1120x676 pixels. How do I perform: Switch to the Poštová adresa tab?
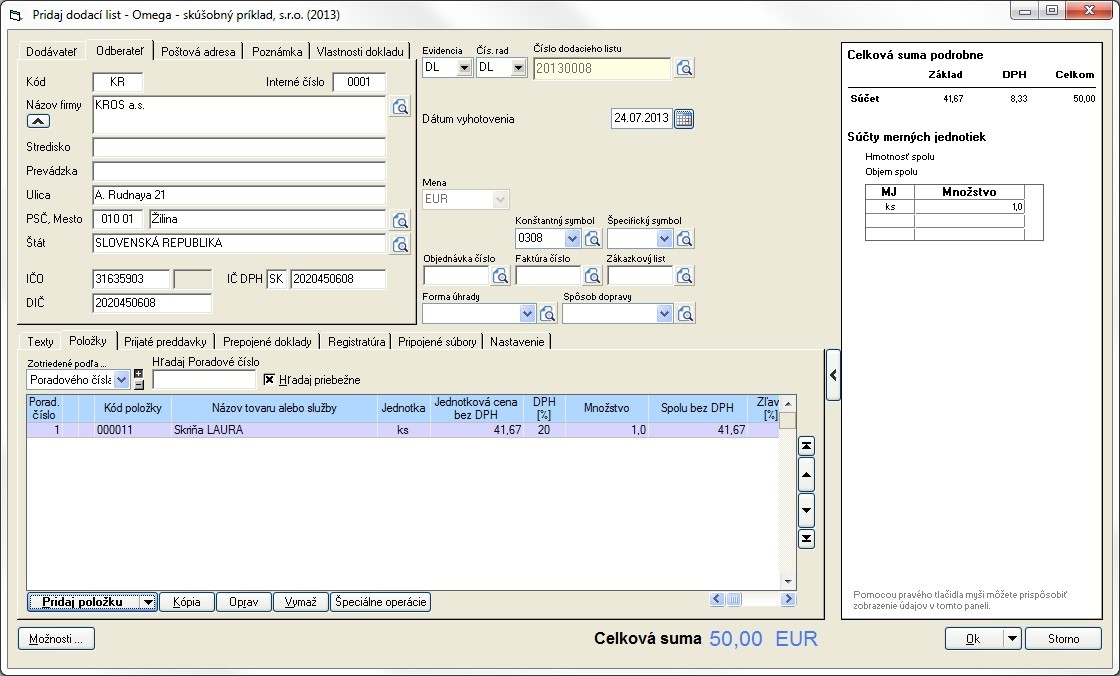pyautogui.click(x=198, y=51)
